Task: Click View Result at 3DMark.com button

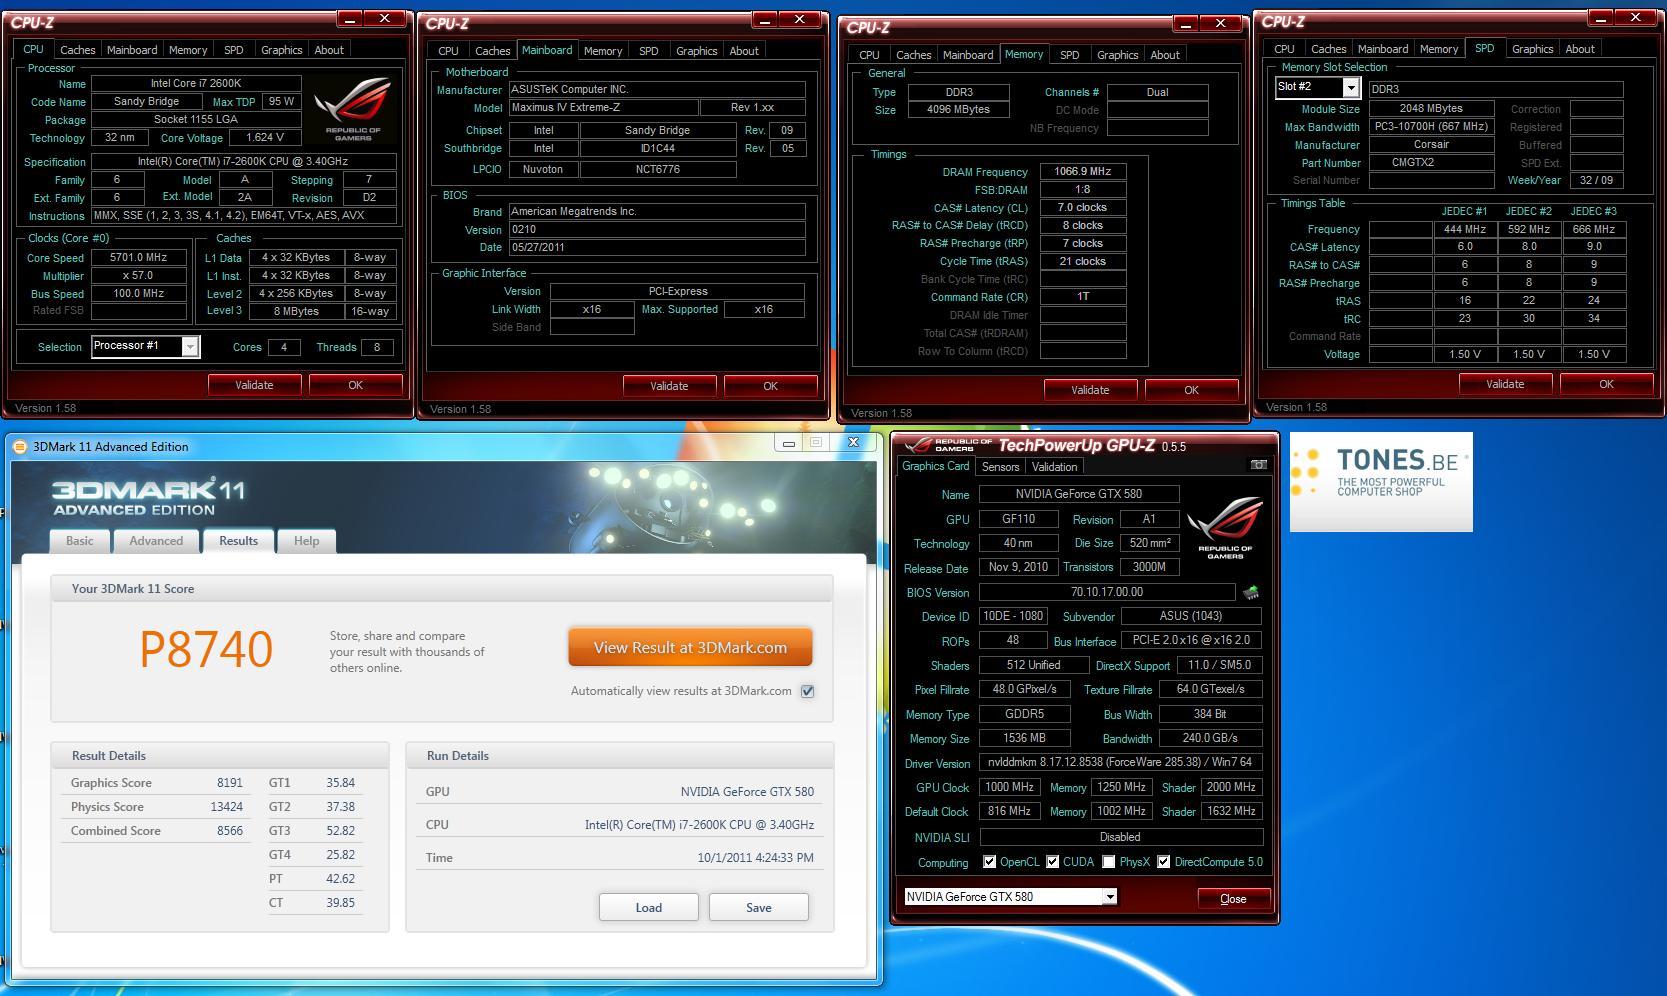Action: click(x=690, y=647)
